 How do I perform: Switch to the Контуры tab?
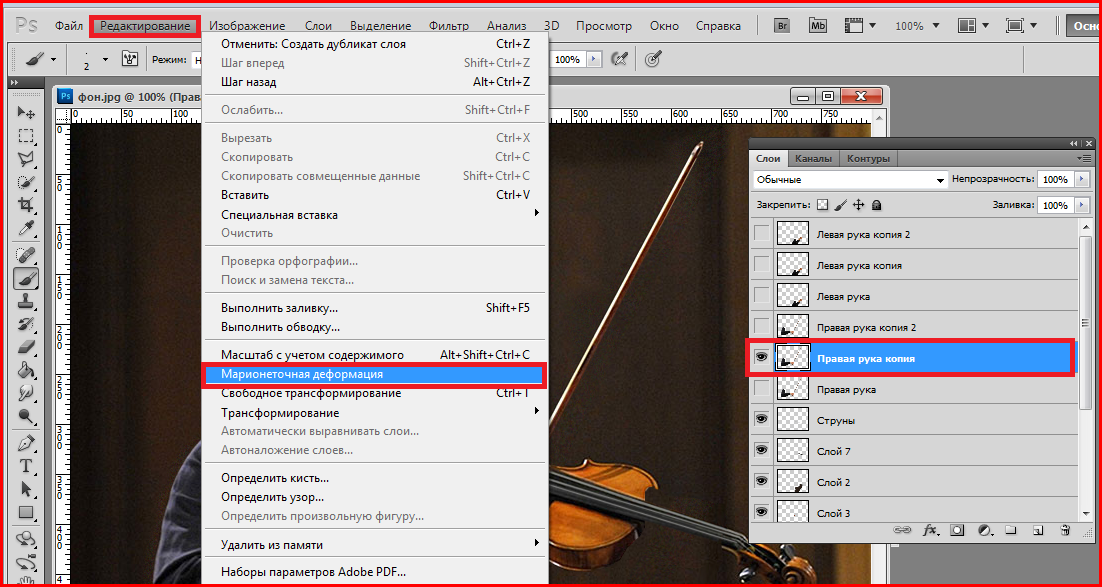[868, 158]
